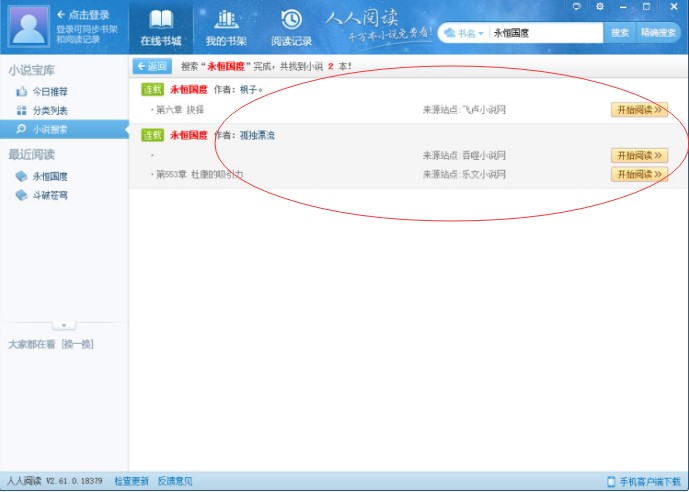Open recently read book 斗破苍穹
The width and height of the screenshot is (689, 492).
point(50,195)
